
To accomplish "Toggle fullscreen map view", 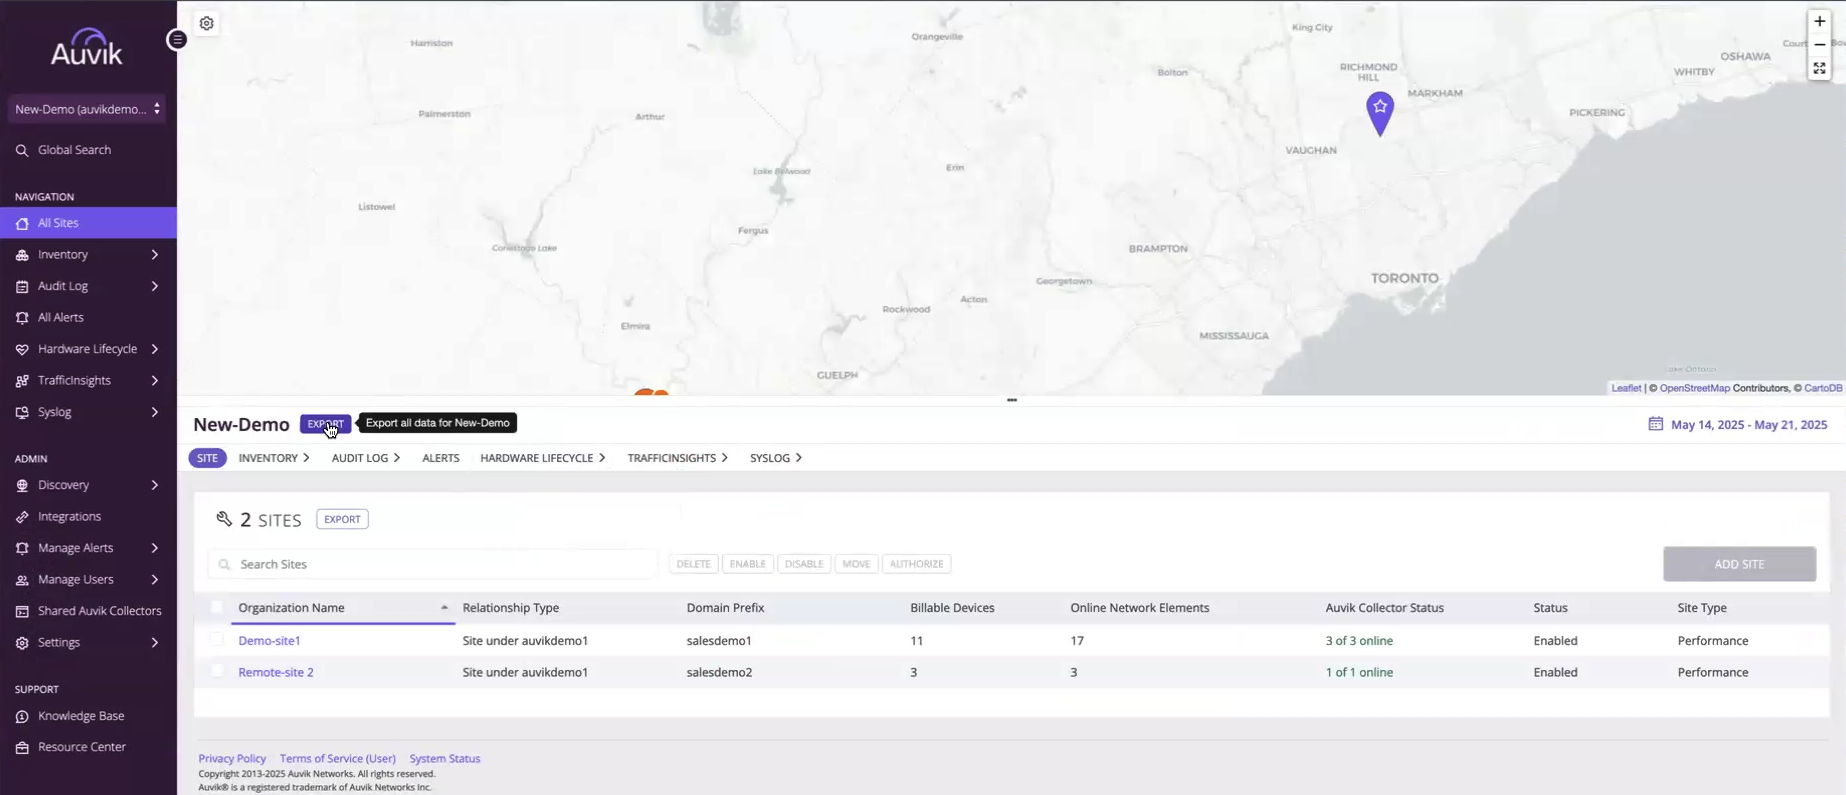I will coord(1819,69).
